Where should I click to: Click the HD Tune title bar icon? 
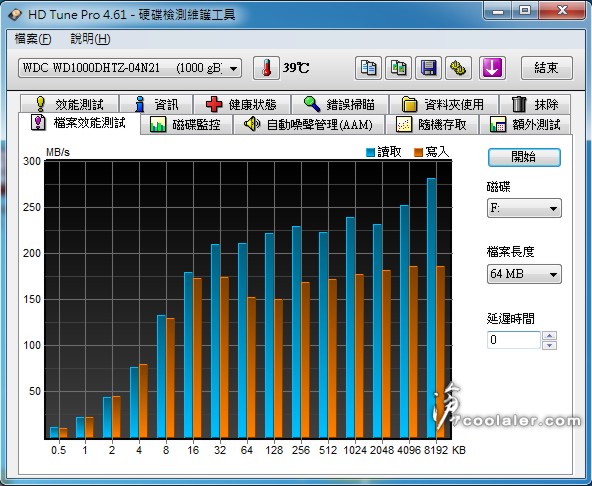[15, 14]
